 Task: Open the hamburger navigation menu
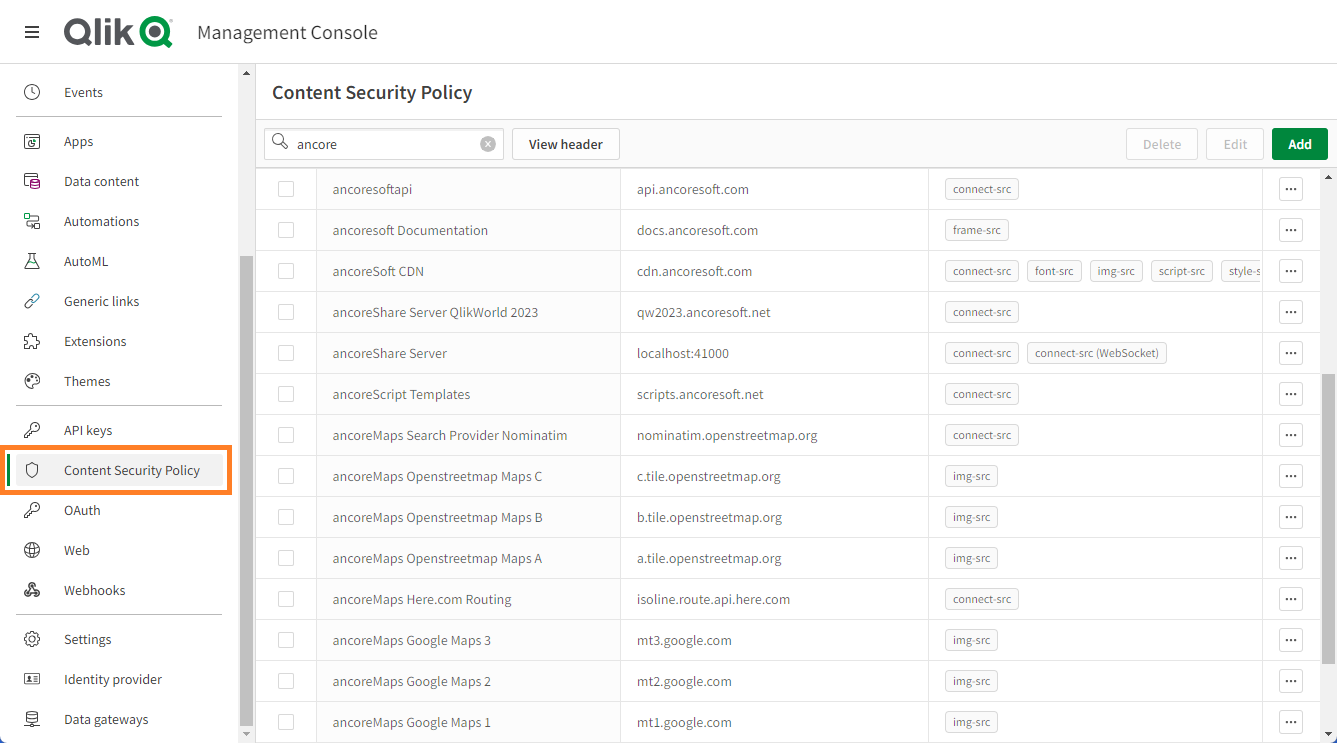[x=32, y=32]
